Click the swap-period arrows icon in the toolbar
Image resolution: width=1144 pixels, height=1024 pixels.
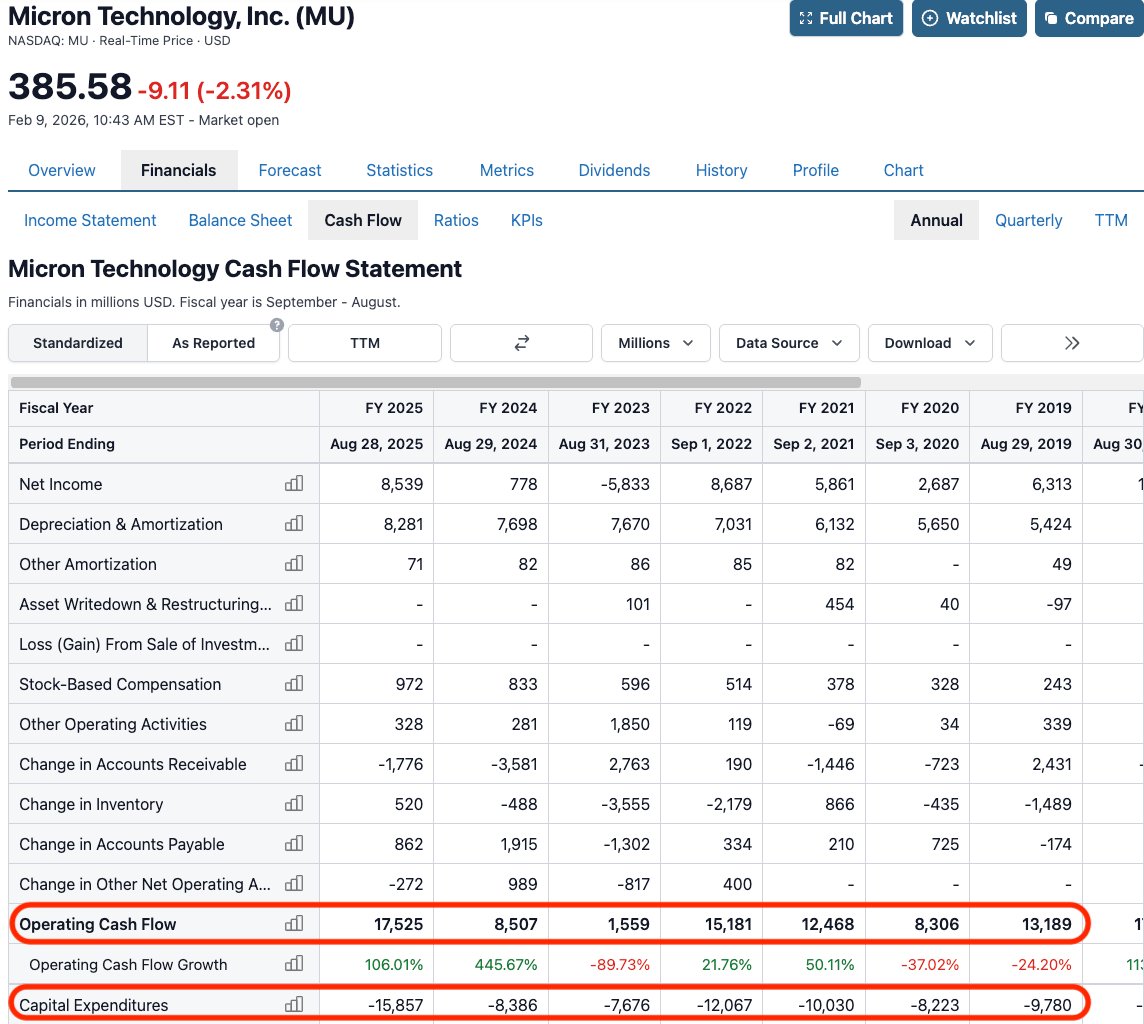click(x=521, y=343)
